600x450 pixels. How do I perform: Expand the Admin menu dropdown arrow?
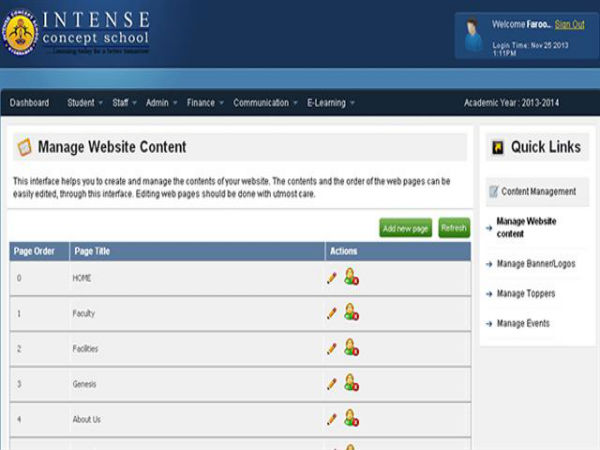pos(175,103)
